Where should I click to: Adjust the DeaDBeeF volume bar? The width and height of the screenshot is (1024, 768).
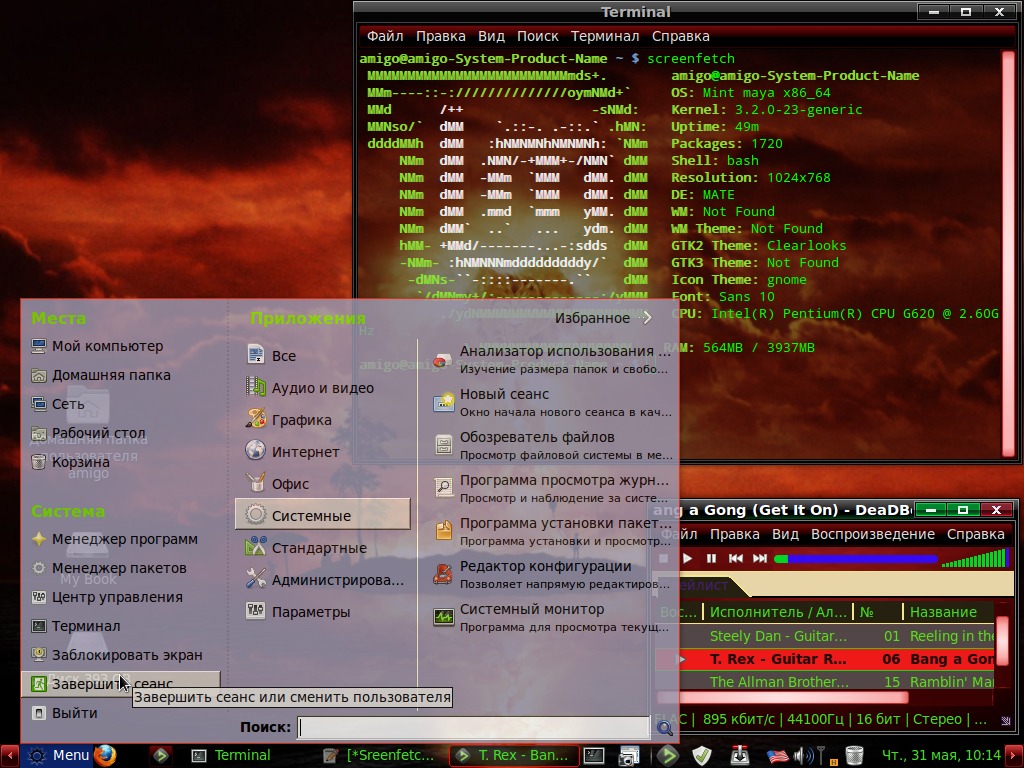click(x=976, y=558)
